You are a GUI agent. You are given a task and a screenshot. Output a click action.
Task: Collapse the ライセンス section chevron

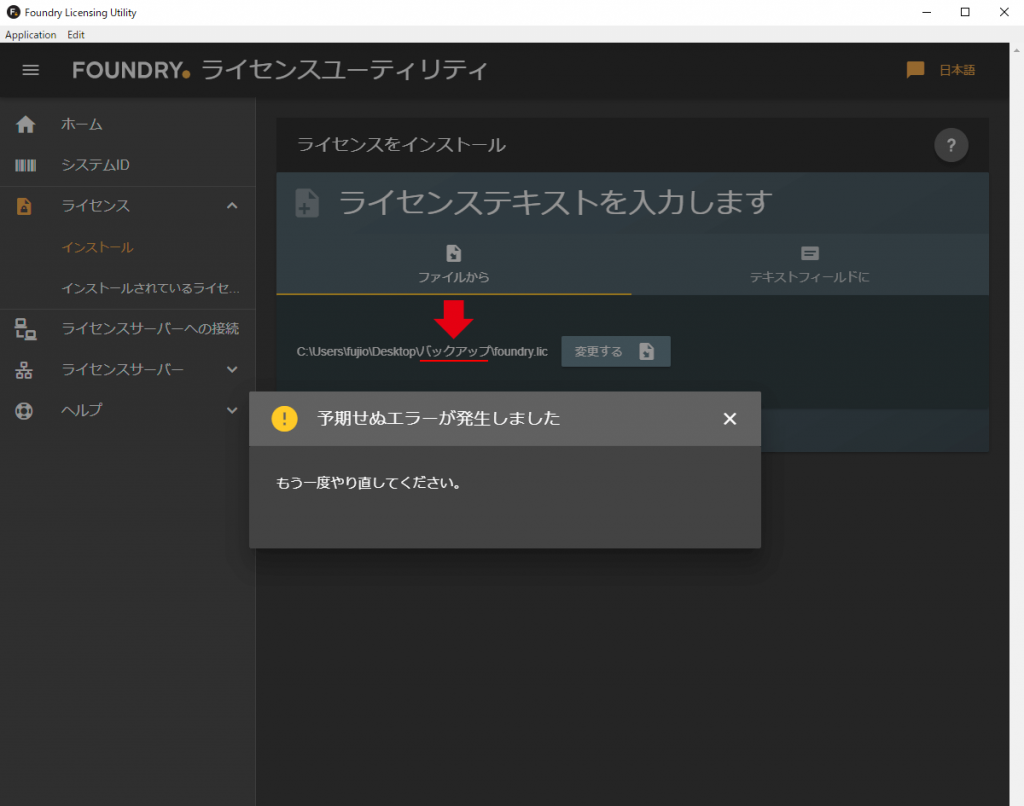coord(232,206)
